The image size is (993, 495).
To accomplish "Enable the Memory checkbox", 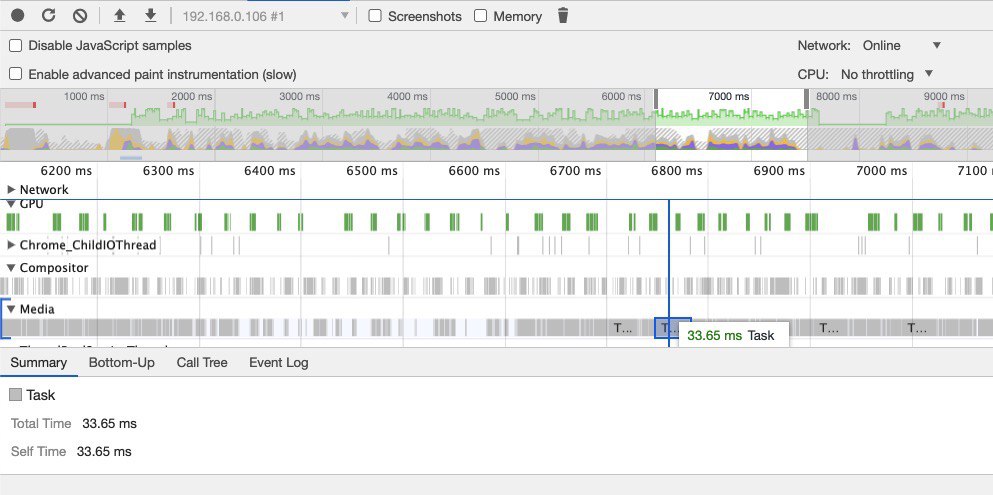I will tap(481, 16).
